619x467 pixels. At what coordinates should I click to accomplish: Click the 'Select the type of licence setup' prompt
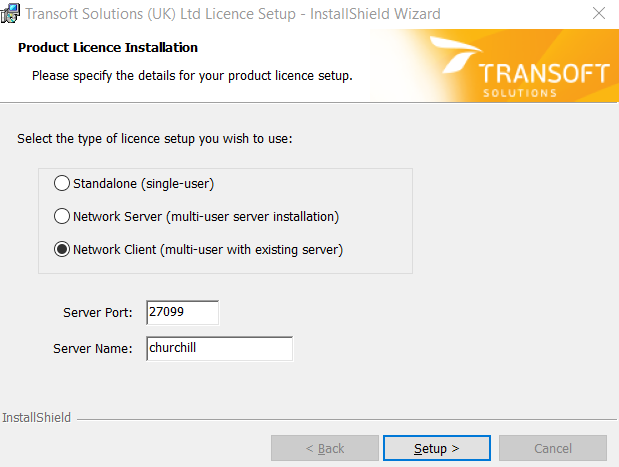click(155, 139)
